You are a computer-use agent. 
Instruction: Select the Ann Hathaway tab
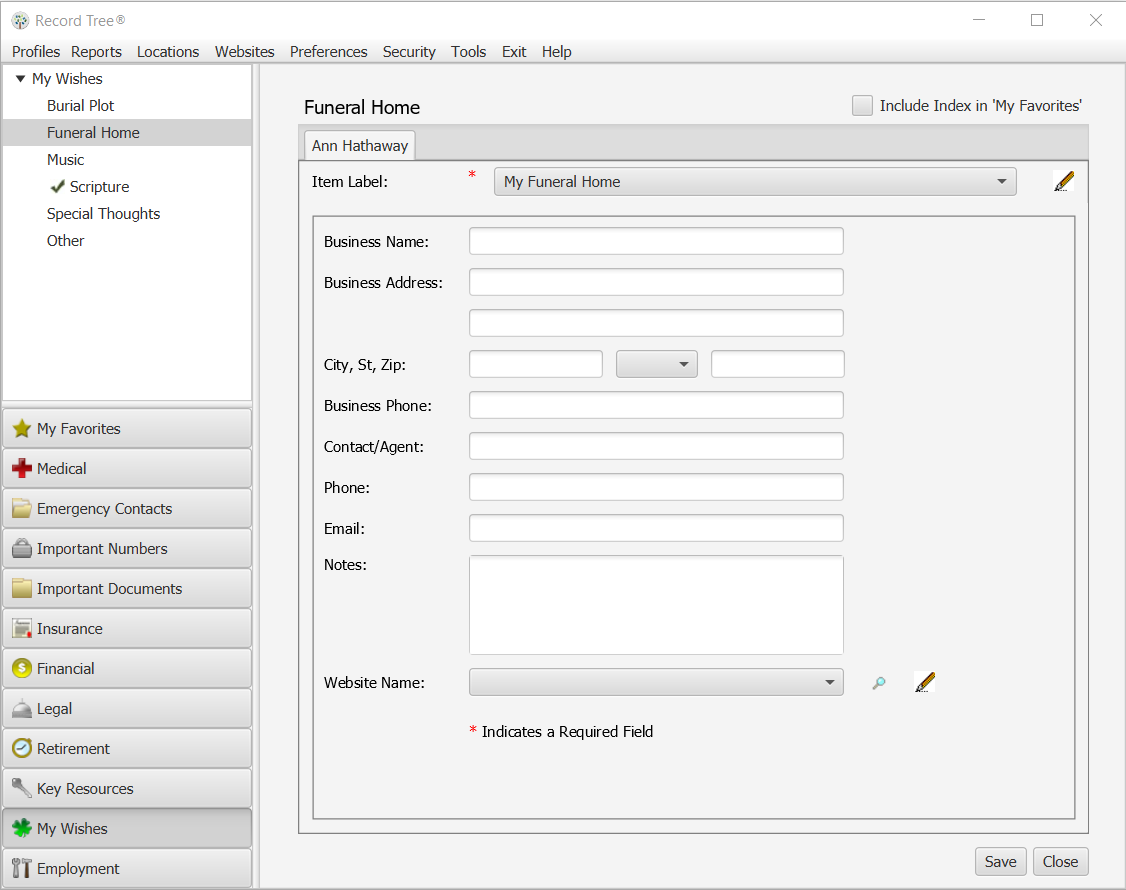359,145
